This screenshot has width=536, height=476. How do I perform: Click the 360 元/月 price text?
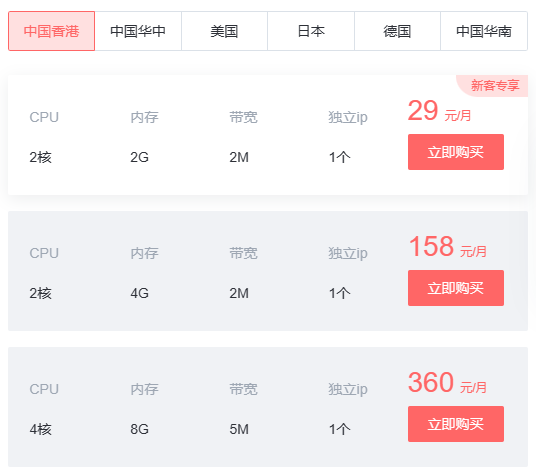pos(447,383)
